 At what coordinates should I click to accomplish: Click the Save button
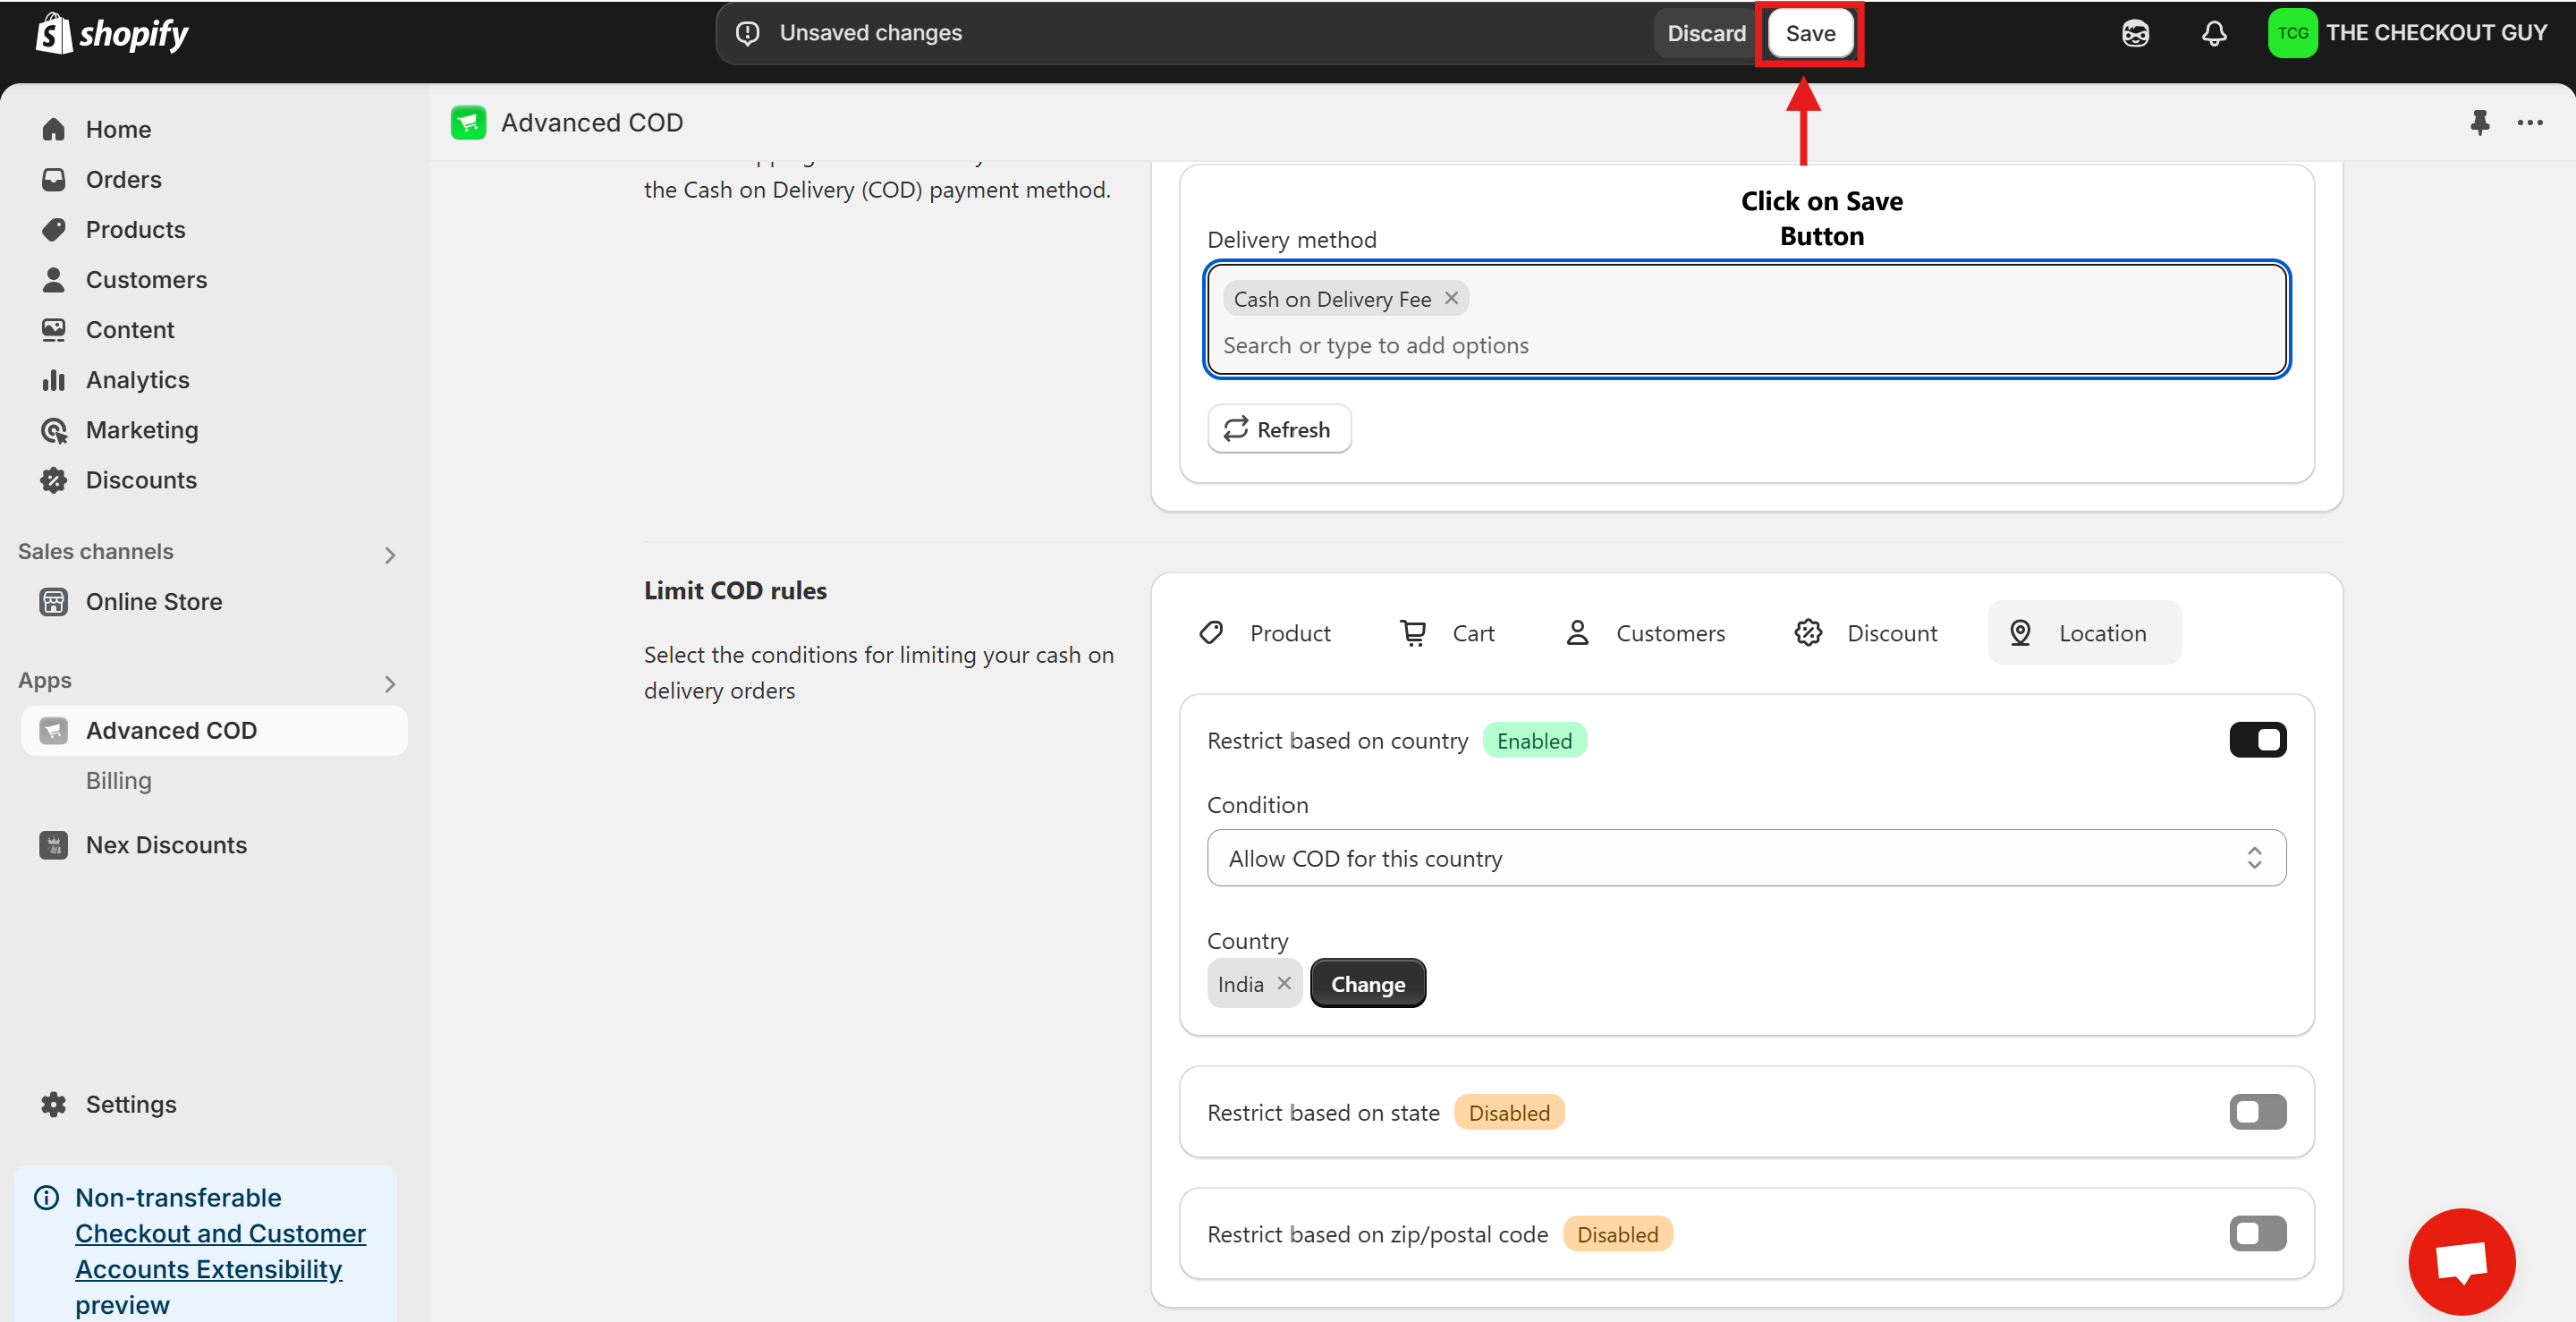click(x=1810, y=33)
